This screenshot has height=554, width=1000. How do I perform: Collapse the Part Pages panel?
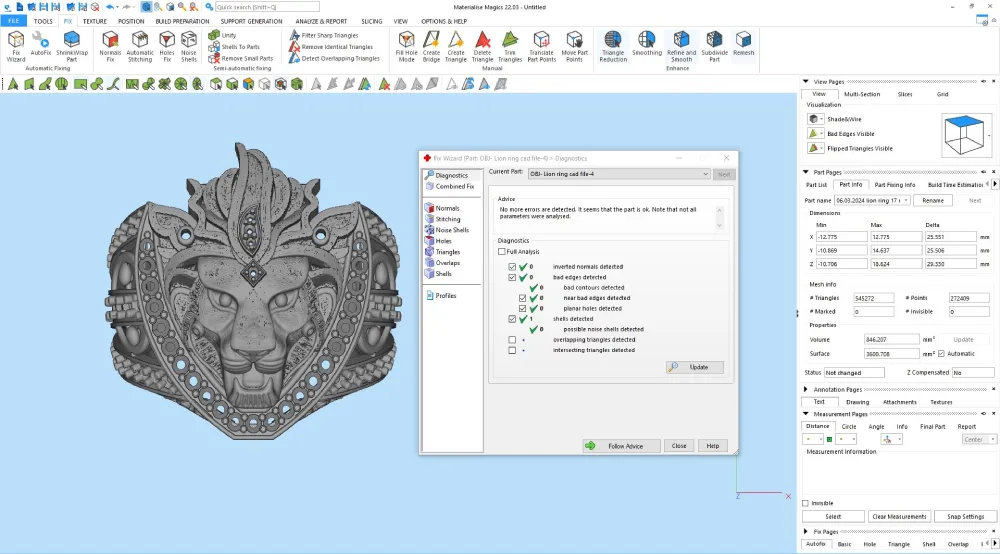click(806, 172)
